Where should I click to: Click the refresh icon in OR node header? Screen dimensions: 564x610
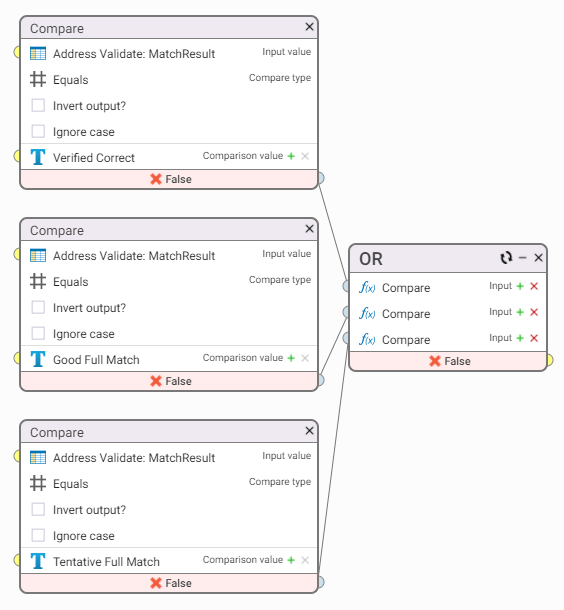point(506,258)
